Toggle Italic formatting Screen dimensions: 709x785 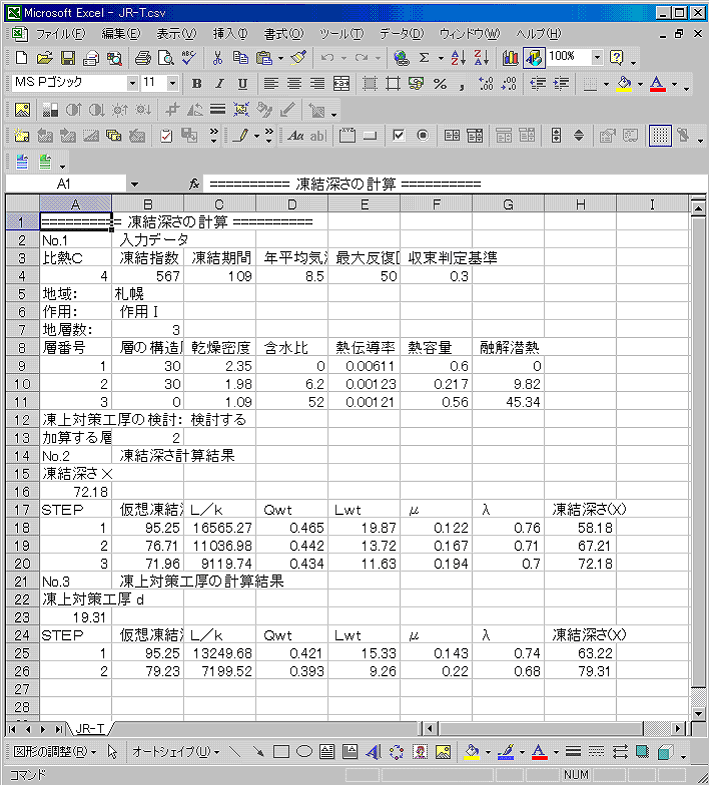point(220,84)
